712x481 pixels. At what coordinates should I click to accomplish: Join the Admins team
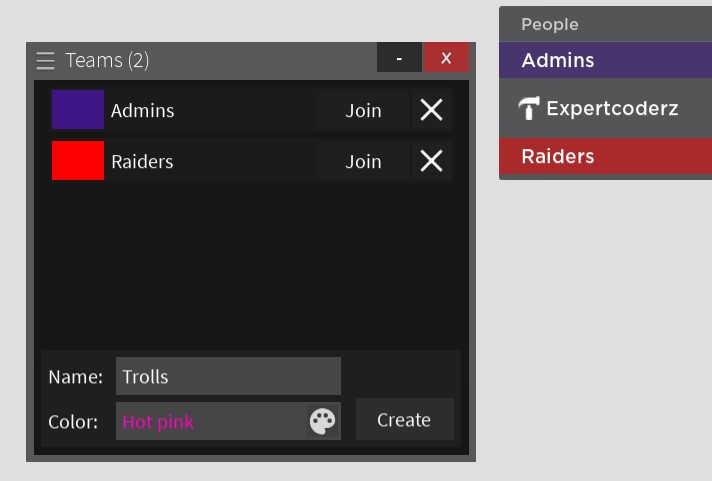click(363, 110)
